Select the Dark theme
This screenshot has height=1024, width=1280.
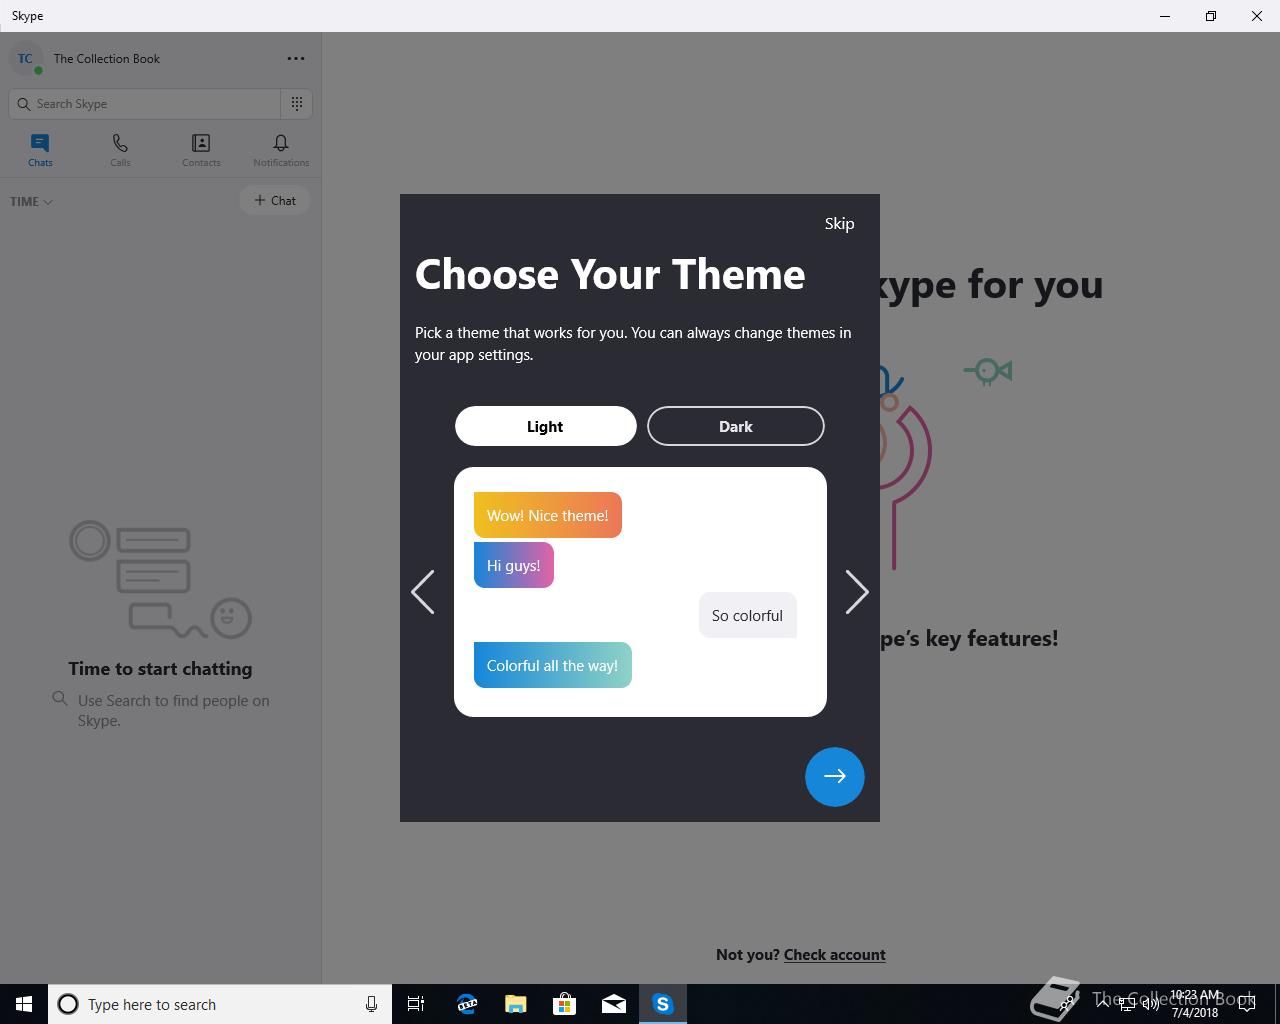(735, 426)
